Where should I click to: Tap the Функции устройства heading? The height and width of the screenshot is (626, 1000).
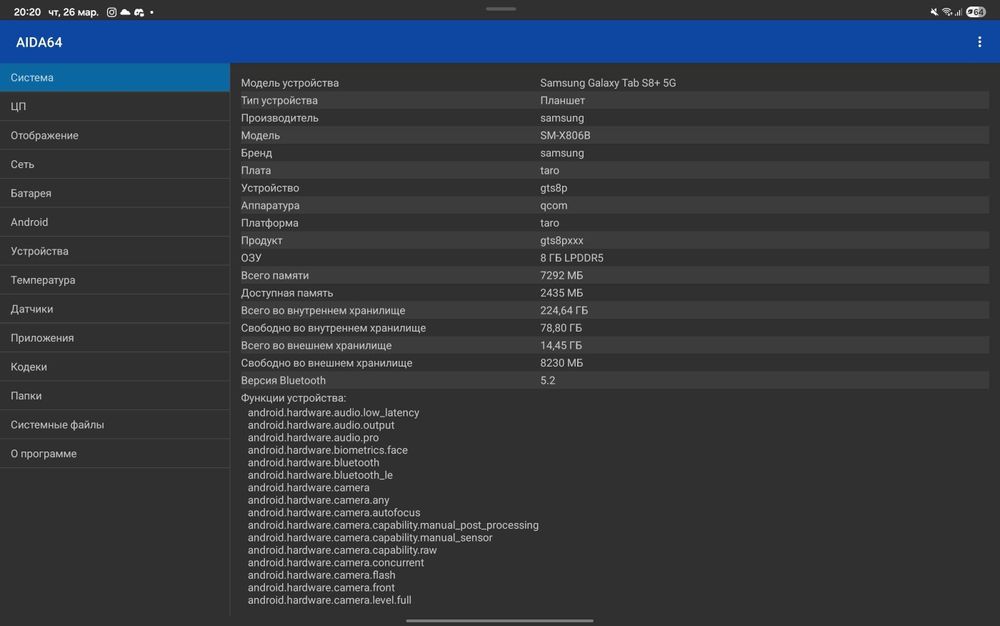[293, 398]
